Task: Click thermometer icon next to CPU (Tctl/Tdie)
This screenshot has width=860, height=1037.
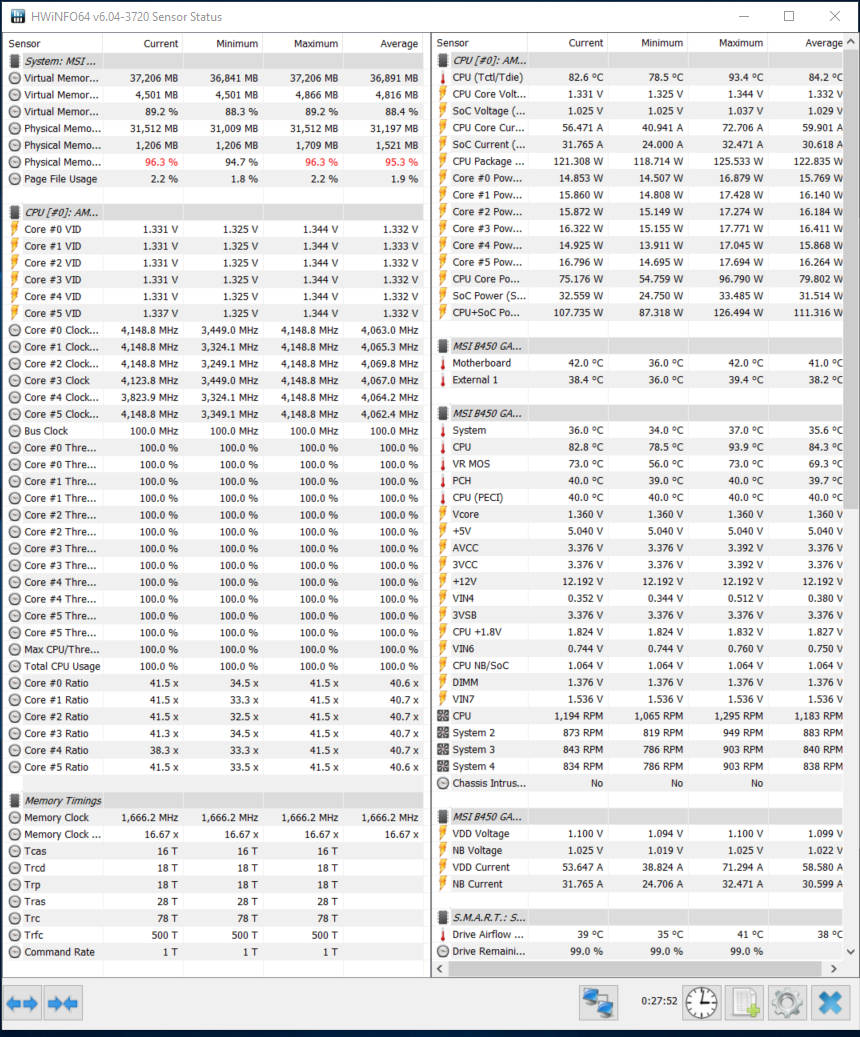Action: 443,77
